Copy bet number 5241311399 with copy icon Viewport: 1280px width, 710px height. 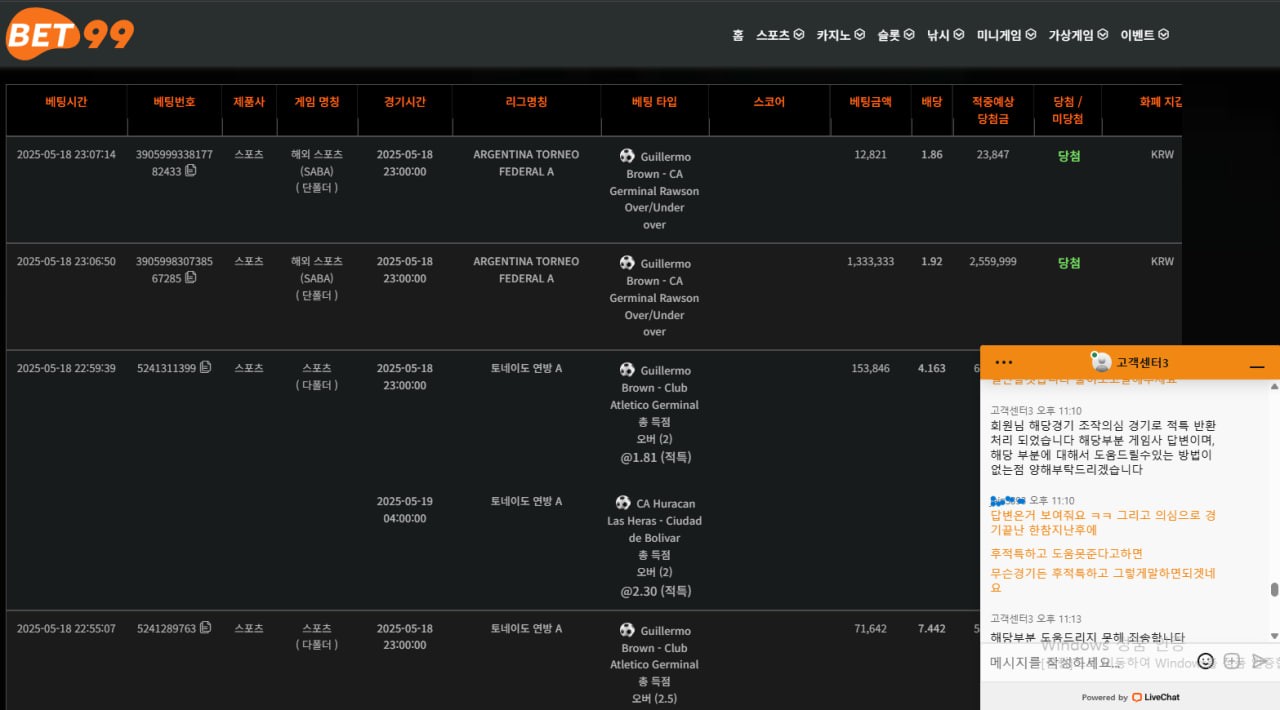[205, 367]
